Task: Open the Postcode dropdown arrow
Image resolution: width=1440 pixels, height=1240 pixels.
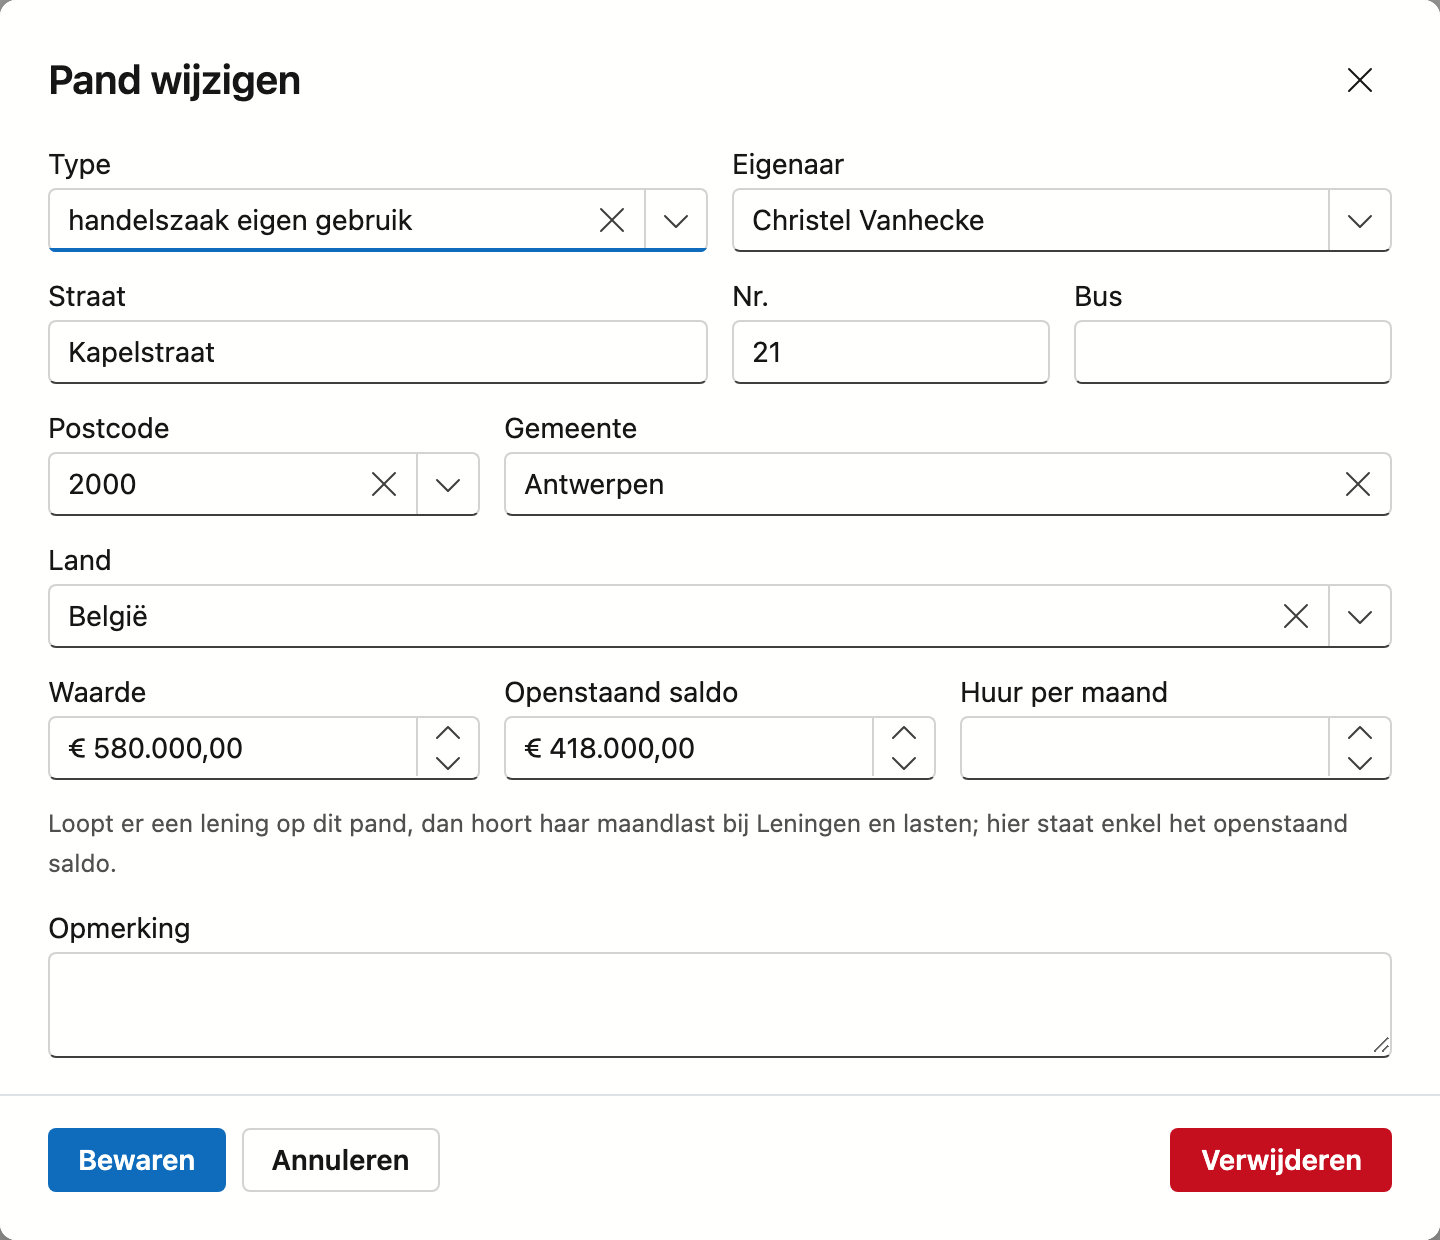Action: [448, 484]
